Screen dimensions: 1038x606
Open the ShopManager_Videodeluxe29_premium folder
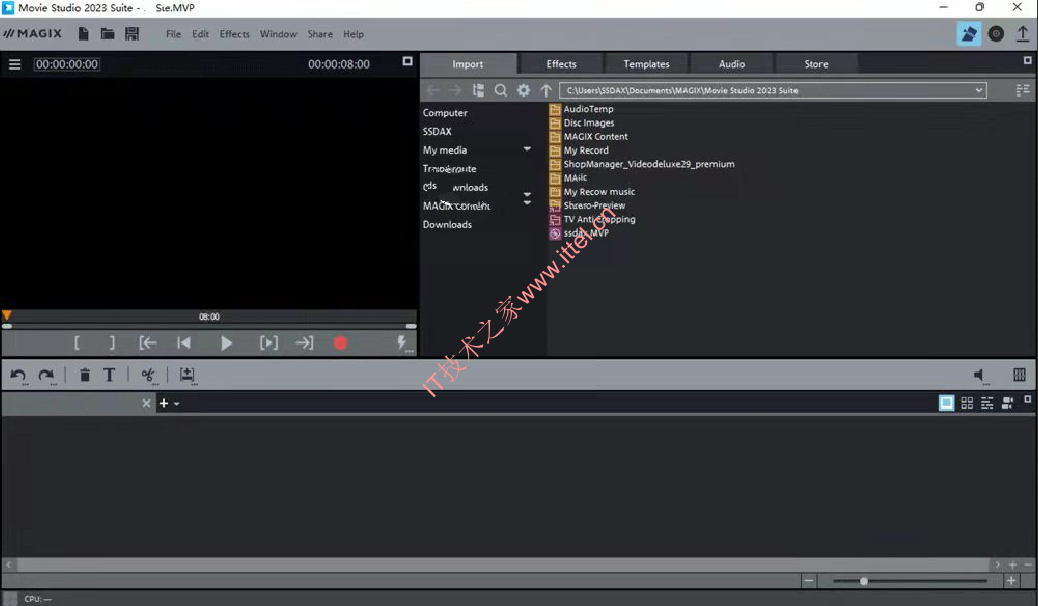click(649, 164)
